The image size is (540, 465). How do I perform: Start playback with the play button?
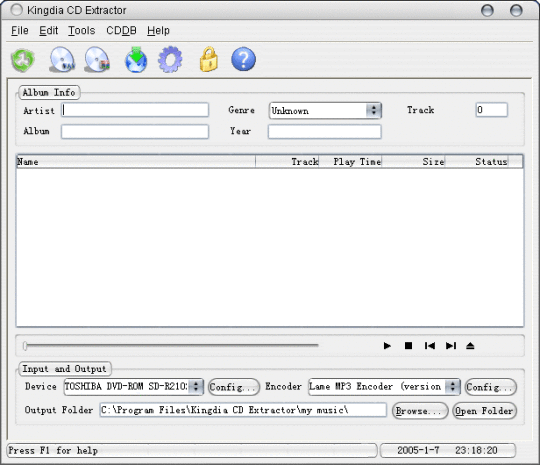pyautogui.click(x=387, y=345)
